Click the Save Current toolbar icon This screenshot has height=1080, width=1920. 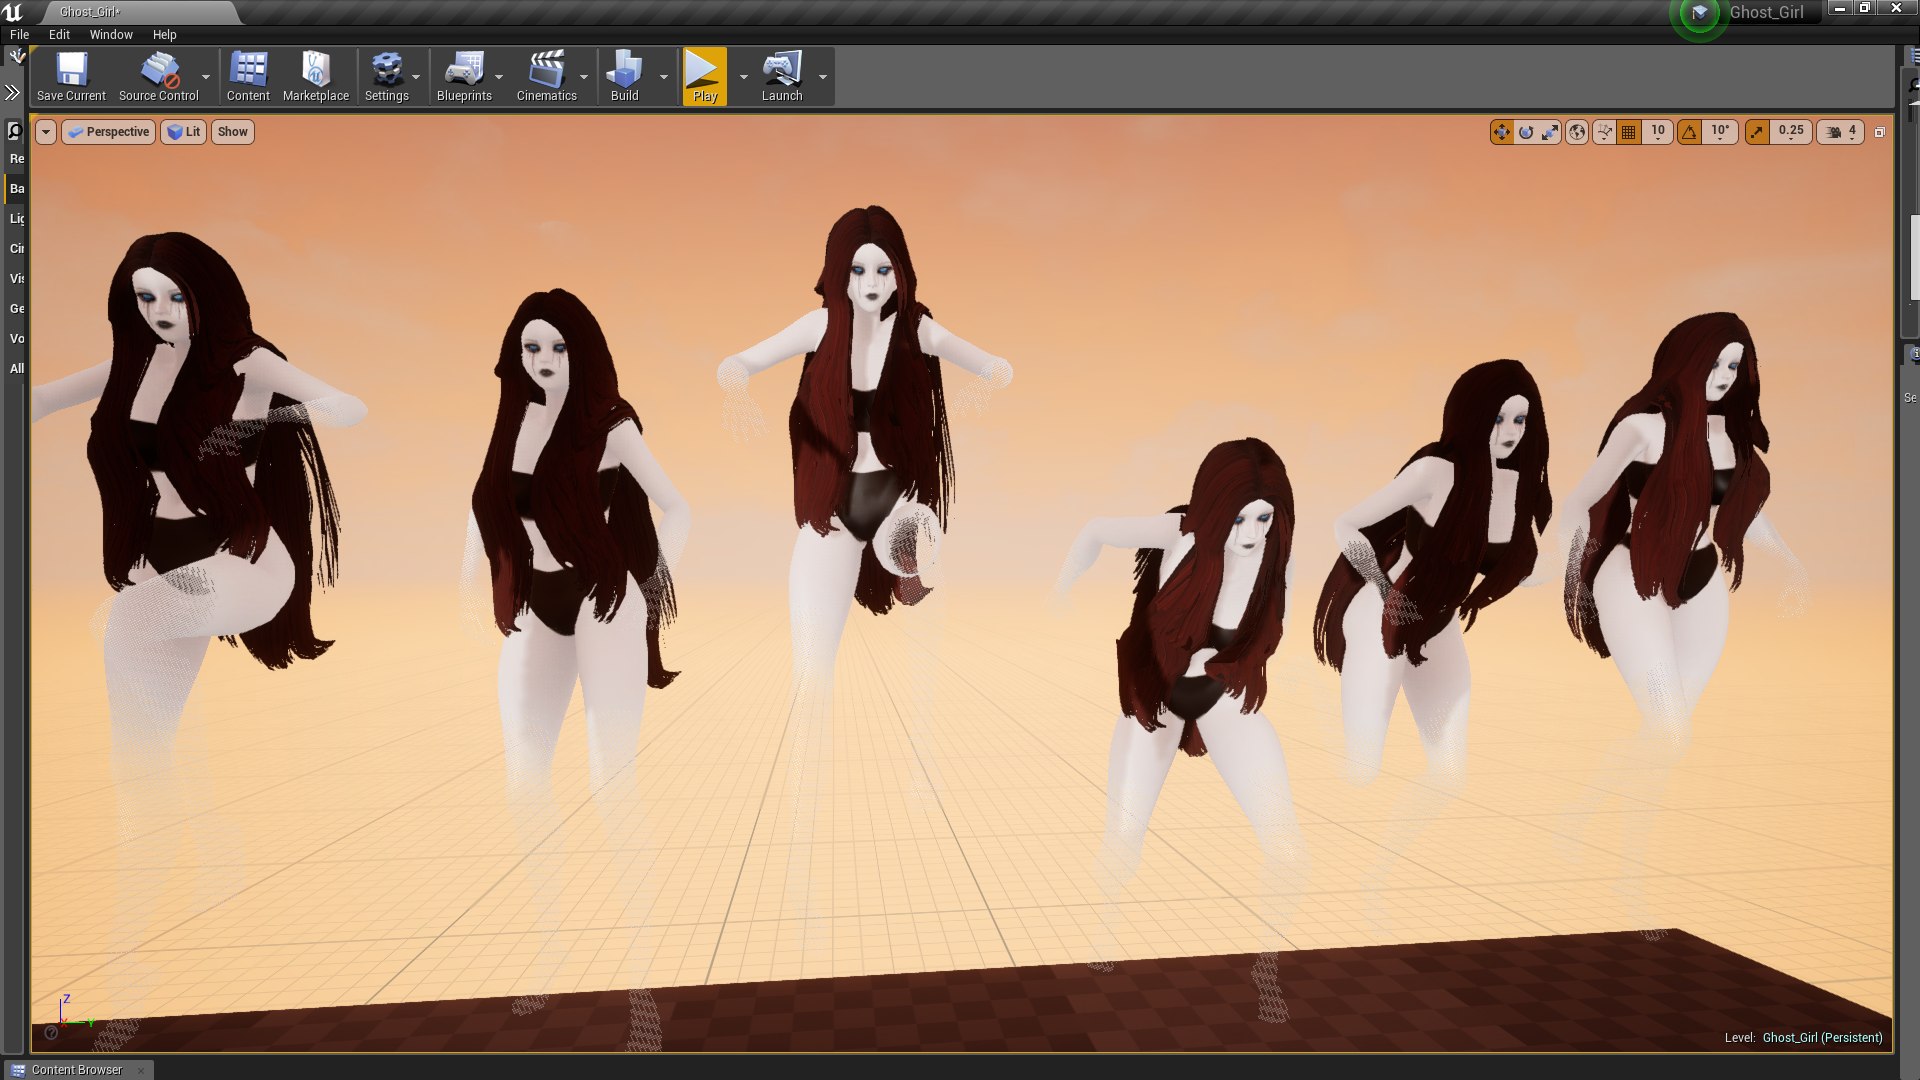71,77
